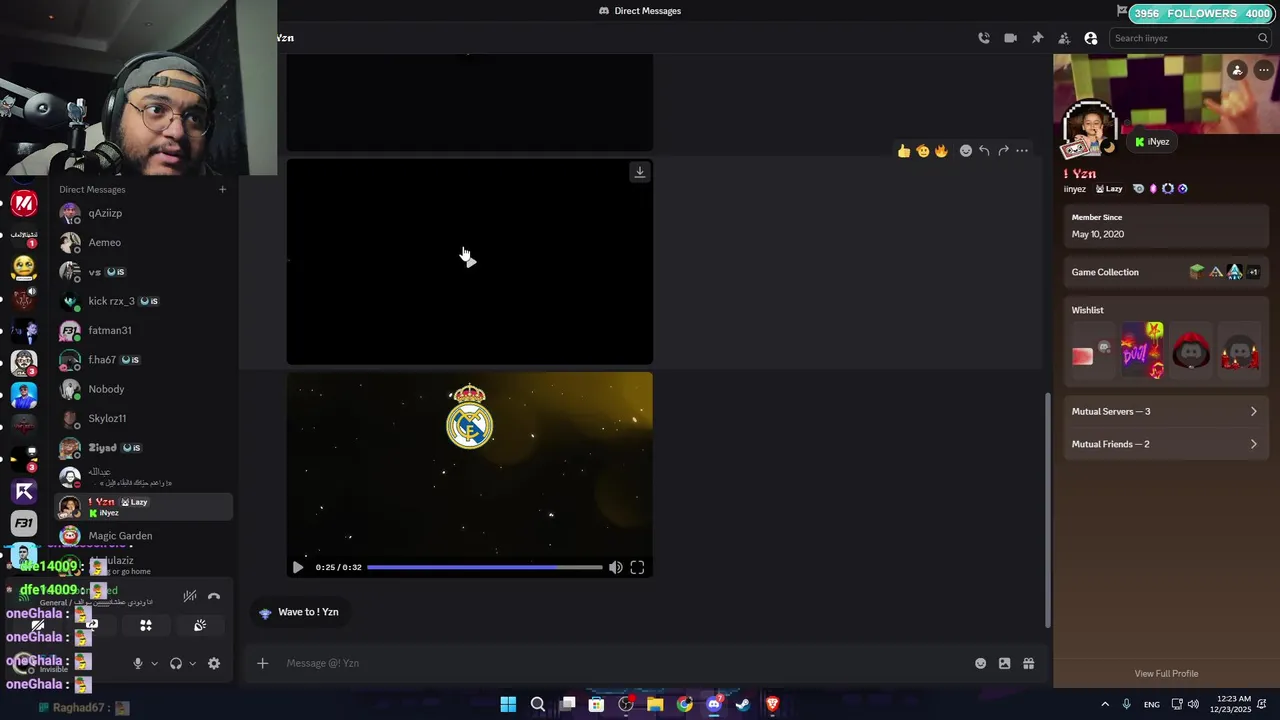Start a video call
This screenshot has height=720, width=1280.
pos(1010,38)
